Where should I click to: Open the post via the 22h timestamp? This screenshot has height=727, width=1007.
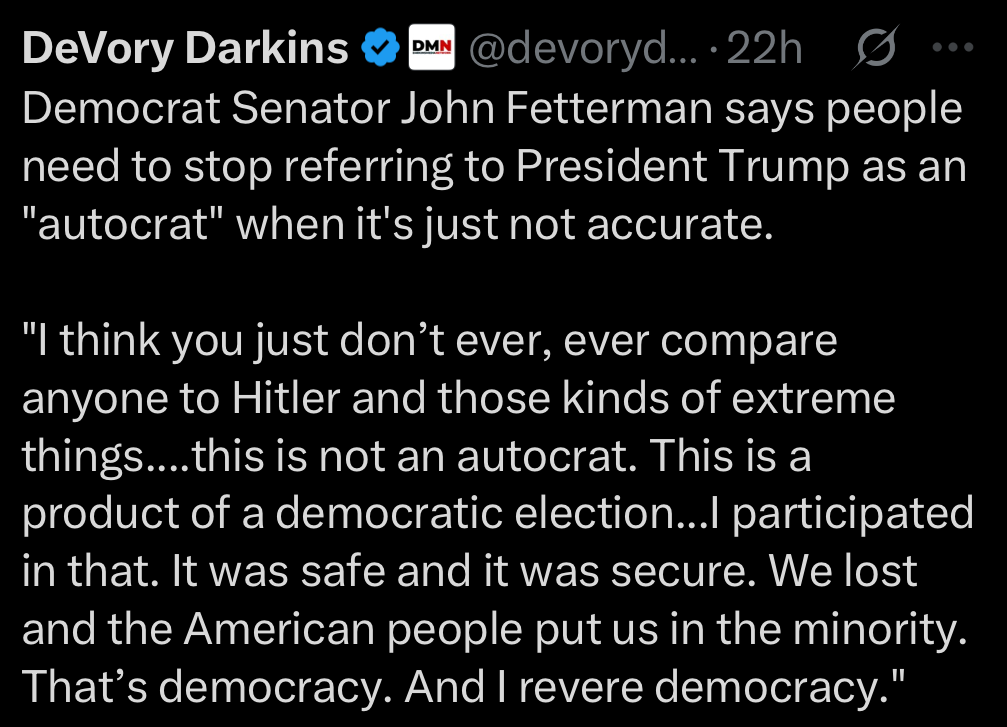pyautogui.click(x=764, y=48)
